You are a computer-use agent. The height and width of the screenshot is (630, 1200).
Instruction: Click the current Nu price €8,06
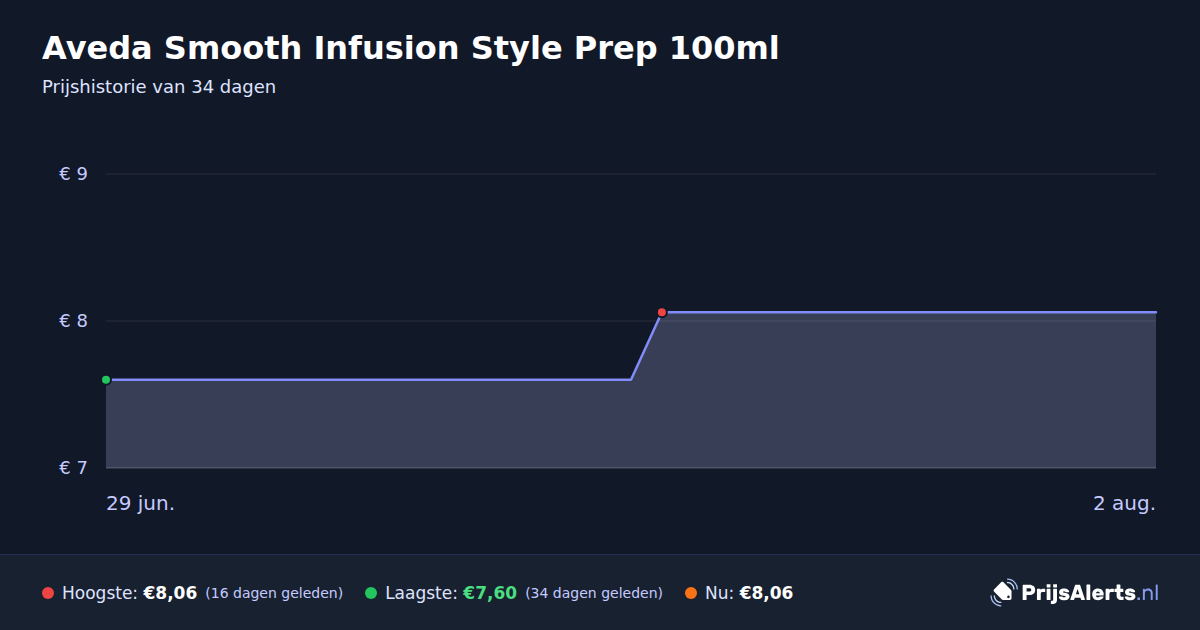(766, 593)
